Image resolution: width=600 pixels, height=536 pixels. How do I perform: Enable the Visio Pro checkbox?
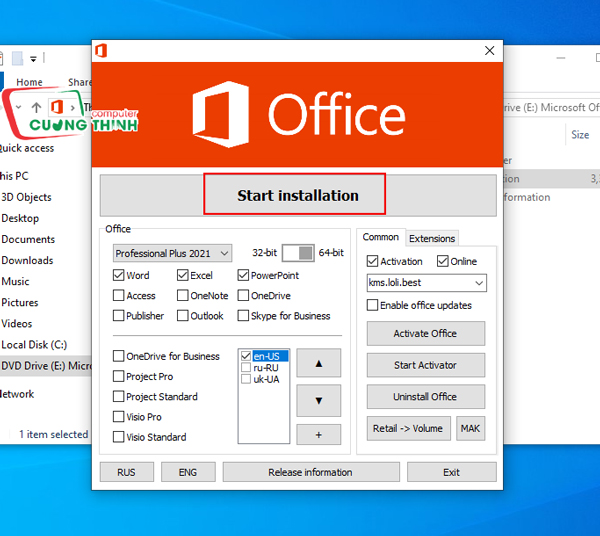pos(119,417)
